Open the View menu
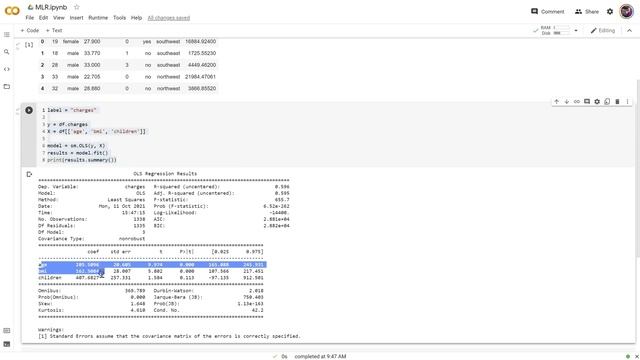Screen dimensions: 640x360 pyautogui.click(x=59, y=18)
